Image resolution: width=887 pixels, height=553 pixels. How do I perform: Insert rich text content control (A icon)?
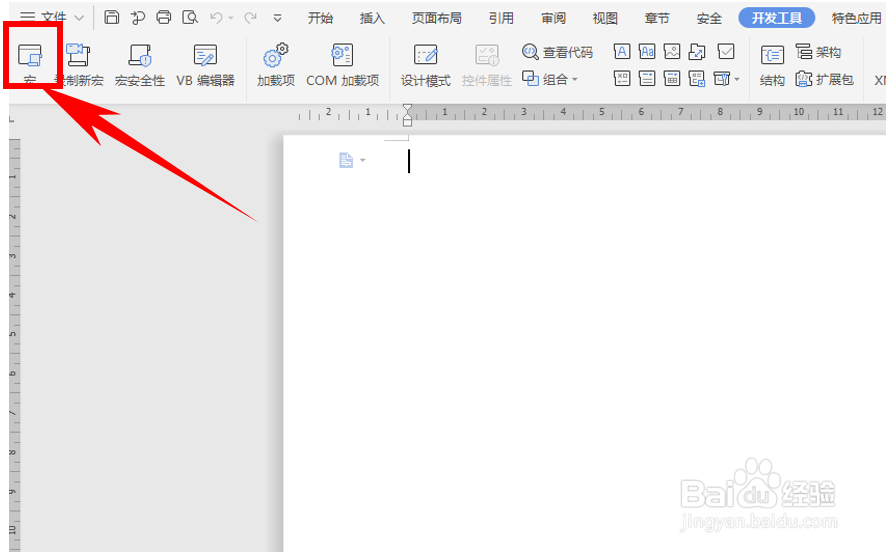[622, 52]
